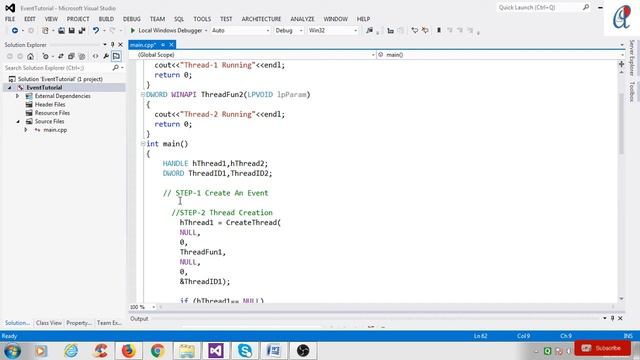Open Properties via the wrench icon
The image size is (640, 360).
[x=106, y=56]
